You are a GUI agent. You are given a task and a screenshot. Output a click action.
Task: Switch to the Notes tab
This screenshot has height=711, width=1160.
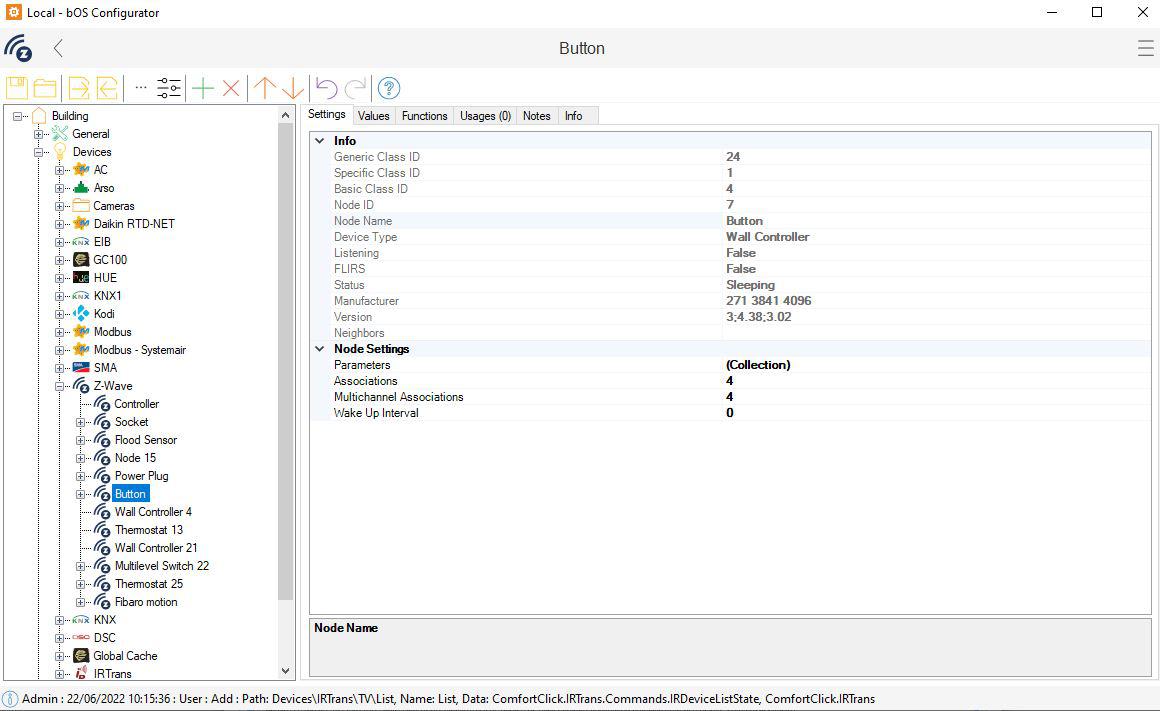[536, 115]
